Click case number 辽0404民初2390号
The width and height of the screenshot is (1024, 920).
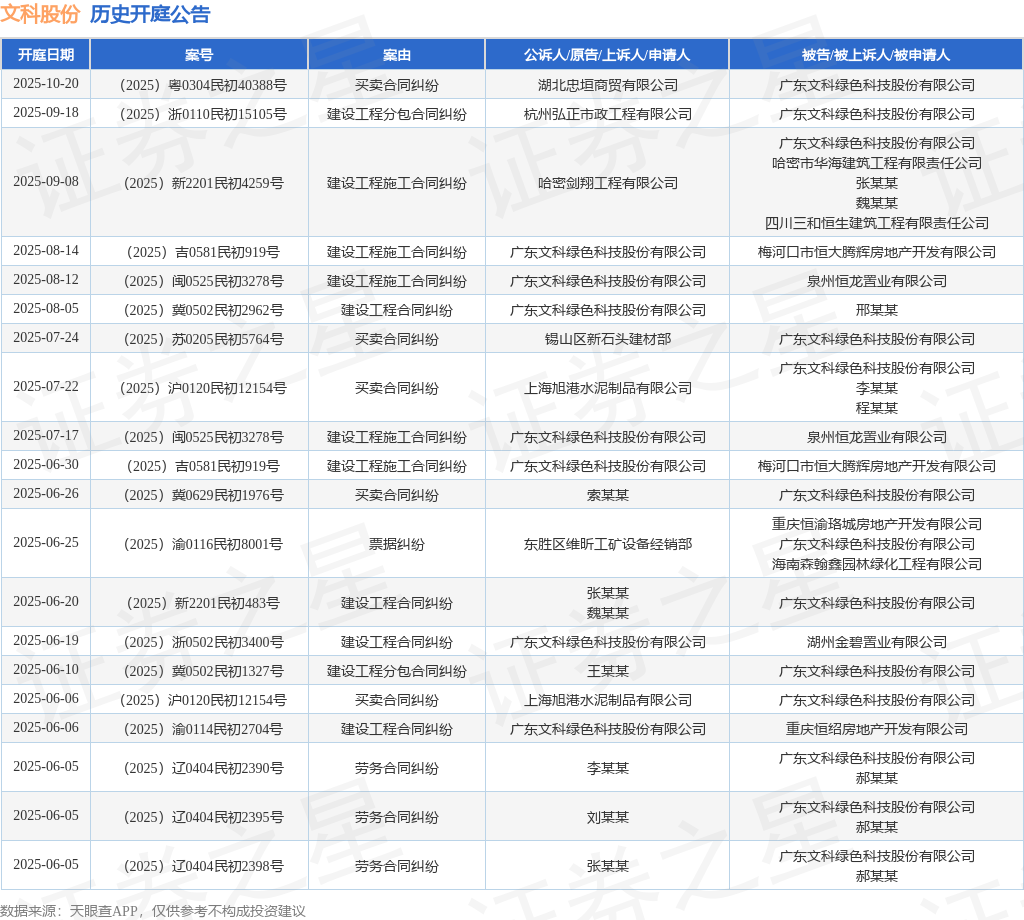[x=204, y=769]
